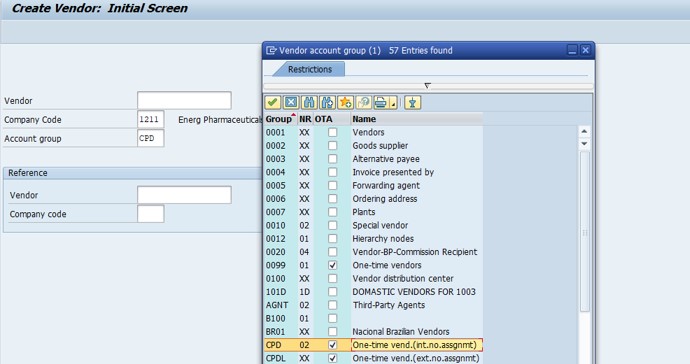This screenshot has width=690, height=364.
Task: Click the Reference Company code field
Action: [150, 214]
